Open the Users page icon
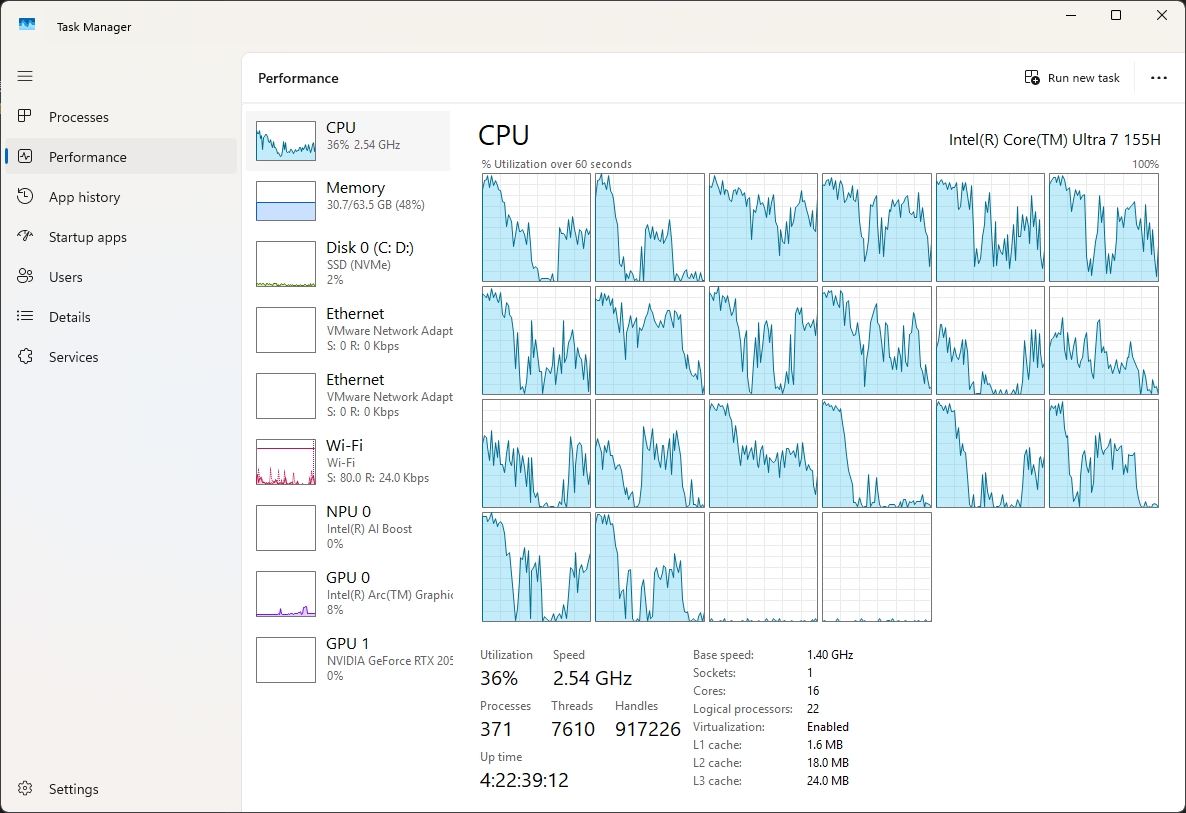1186x813 pixels. tap(25, 277)
